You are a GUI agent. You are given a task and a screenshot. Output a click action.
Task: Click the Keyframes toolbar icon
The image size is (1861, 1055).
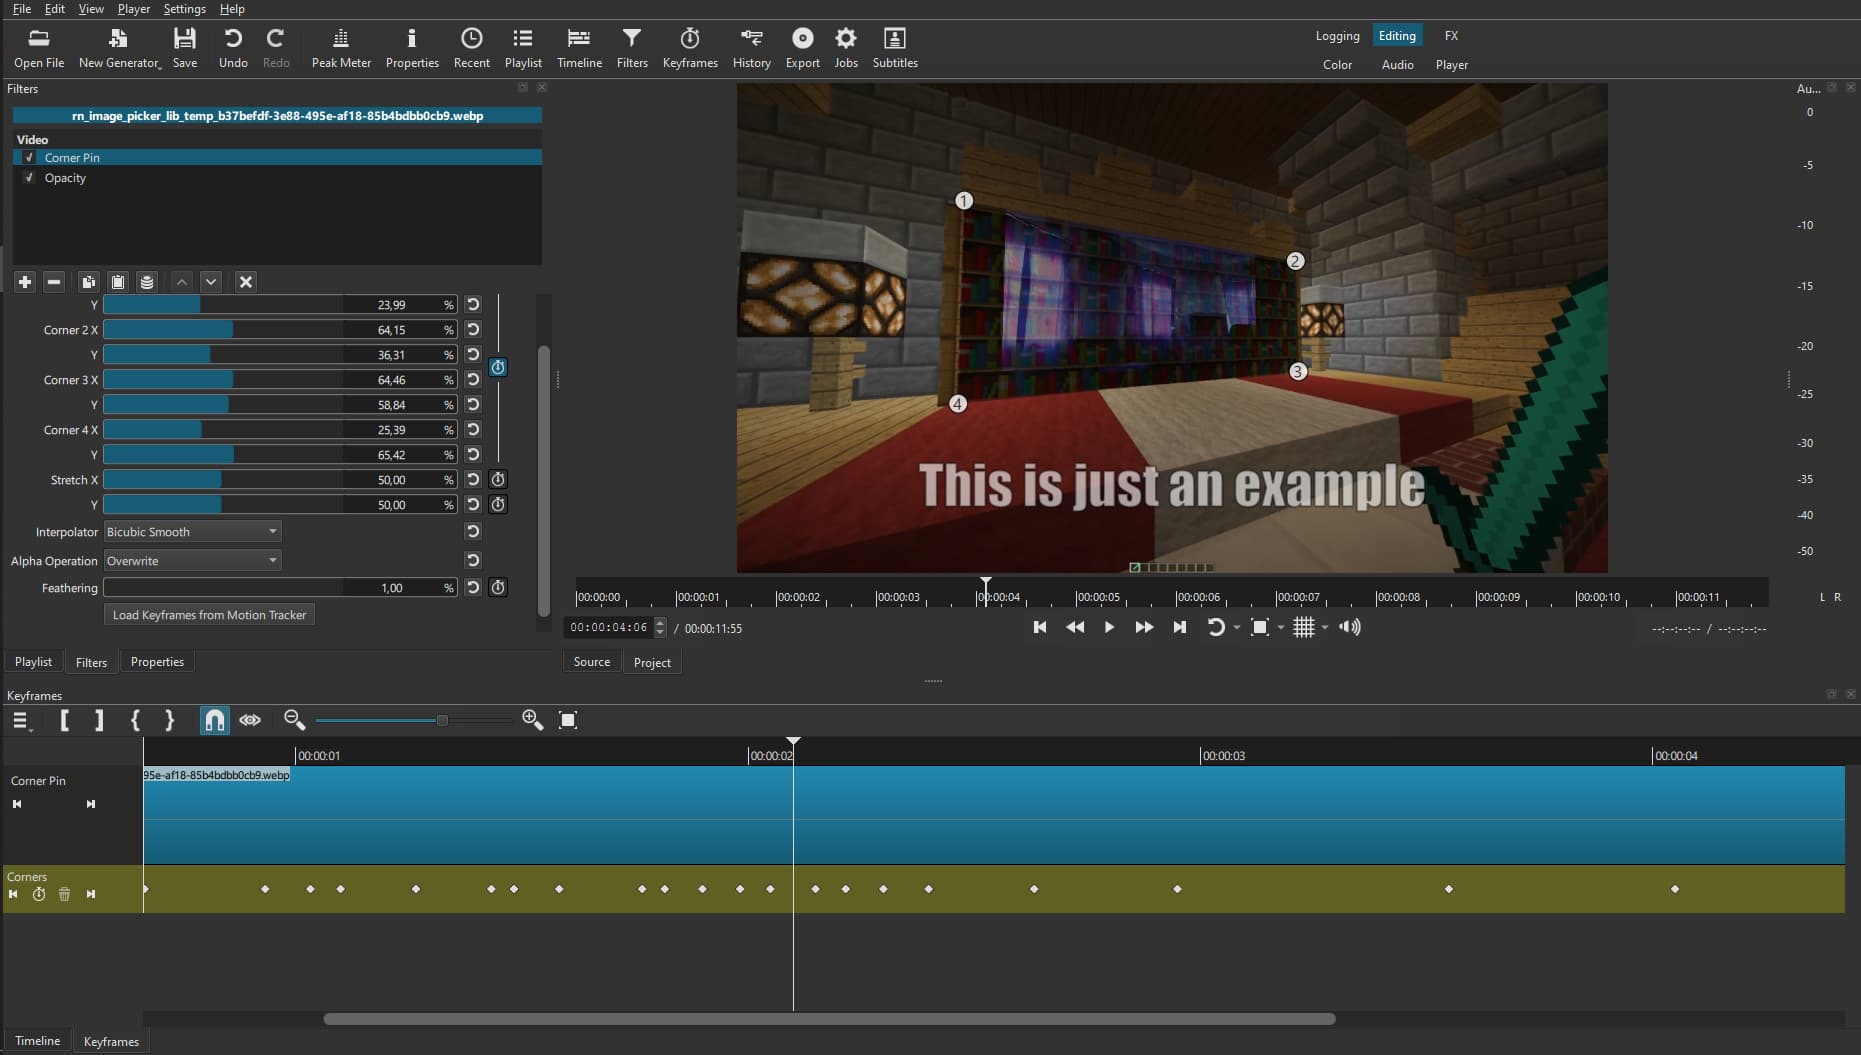(x=689, y=47)
